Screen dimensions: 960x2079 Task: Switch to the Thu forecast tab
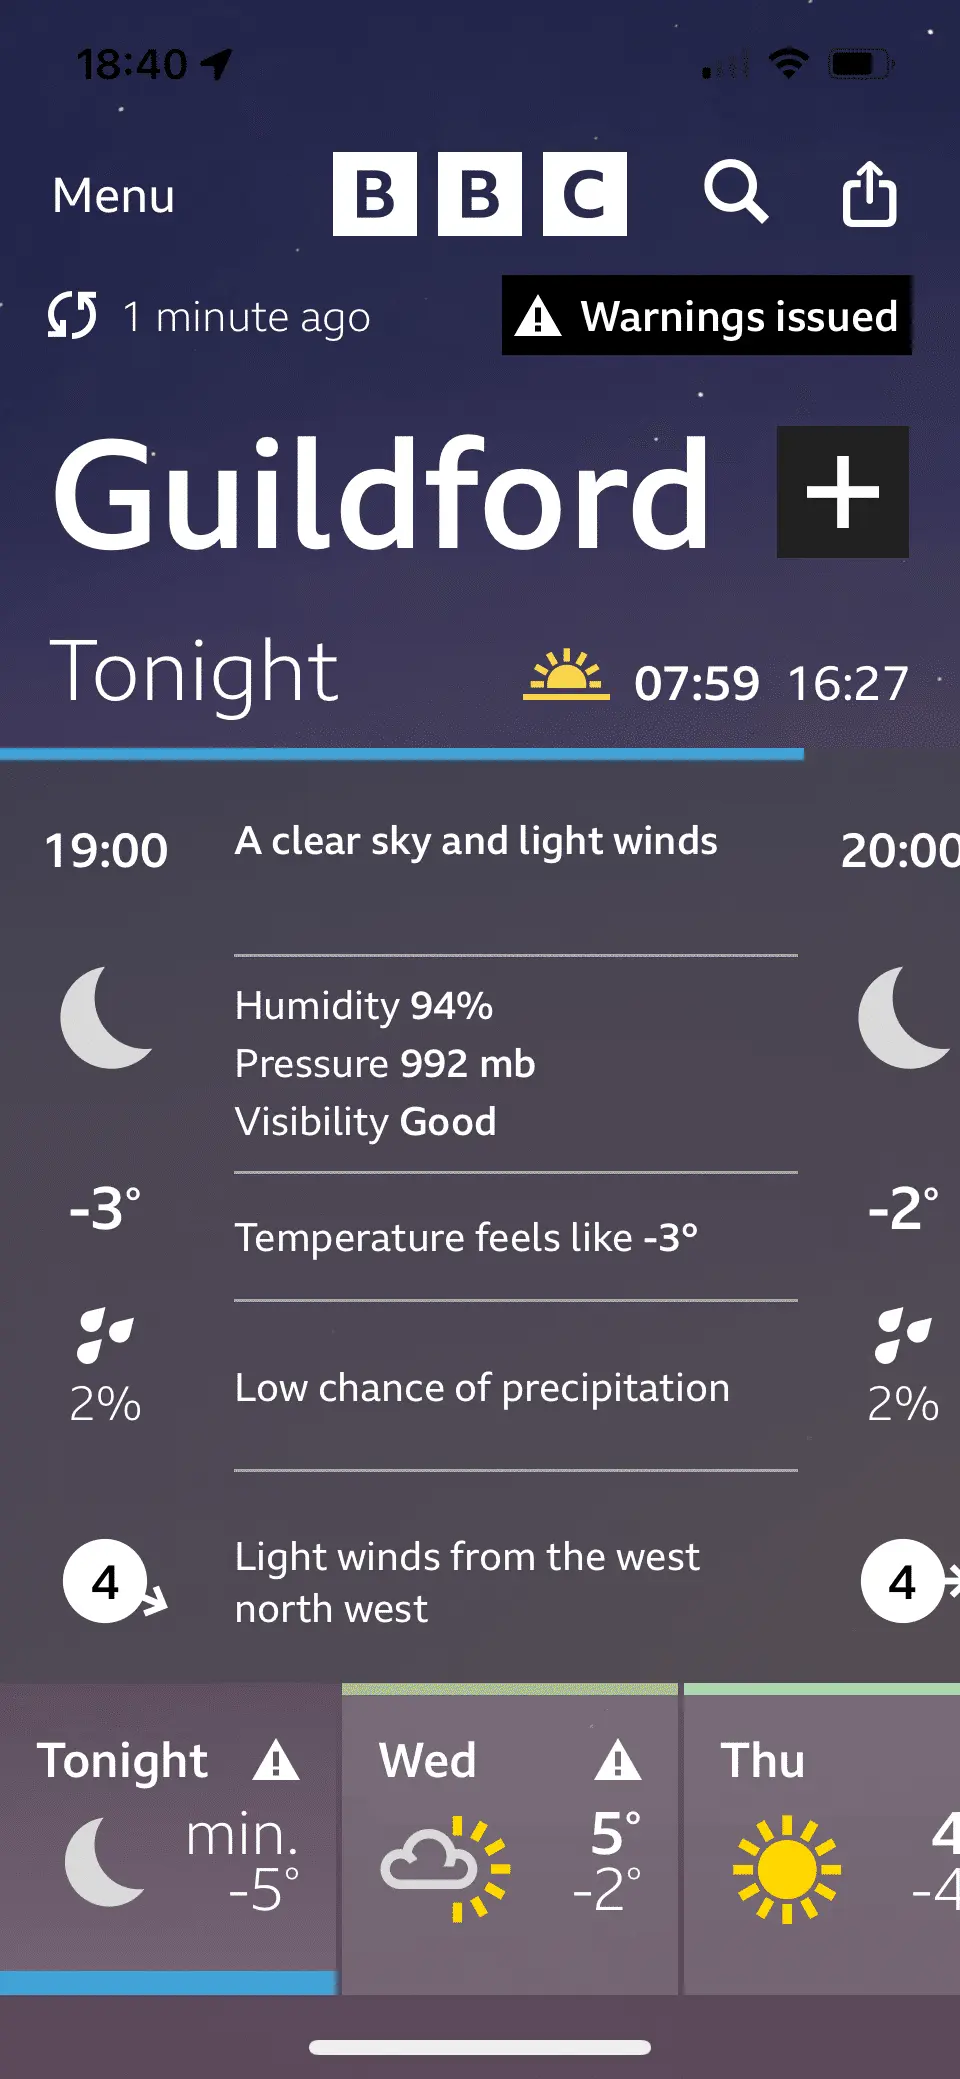coord(821,1838)
